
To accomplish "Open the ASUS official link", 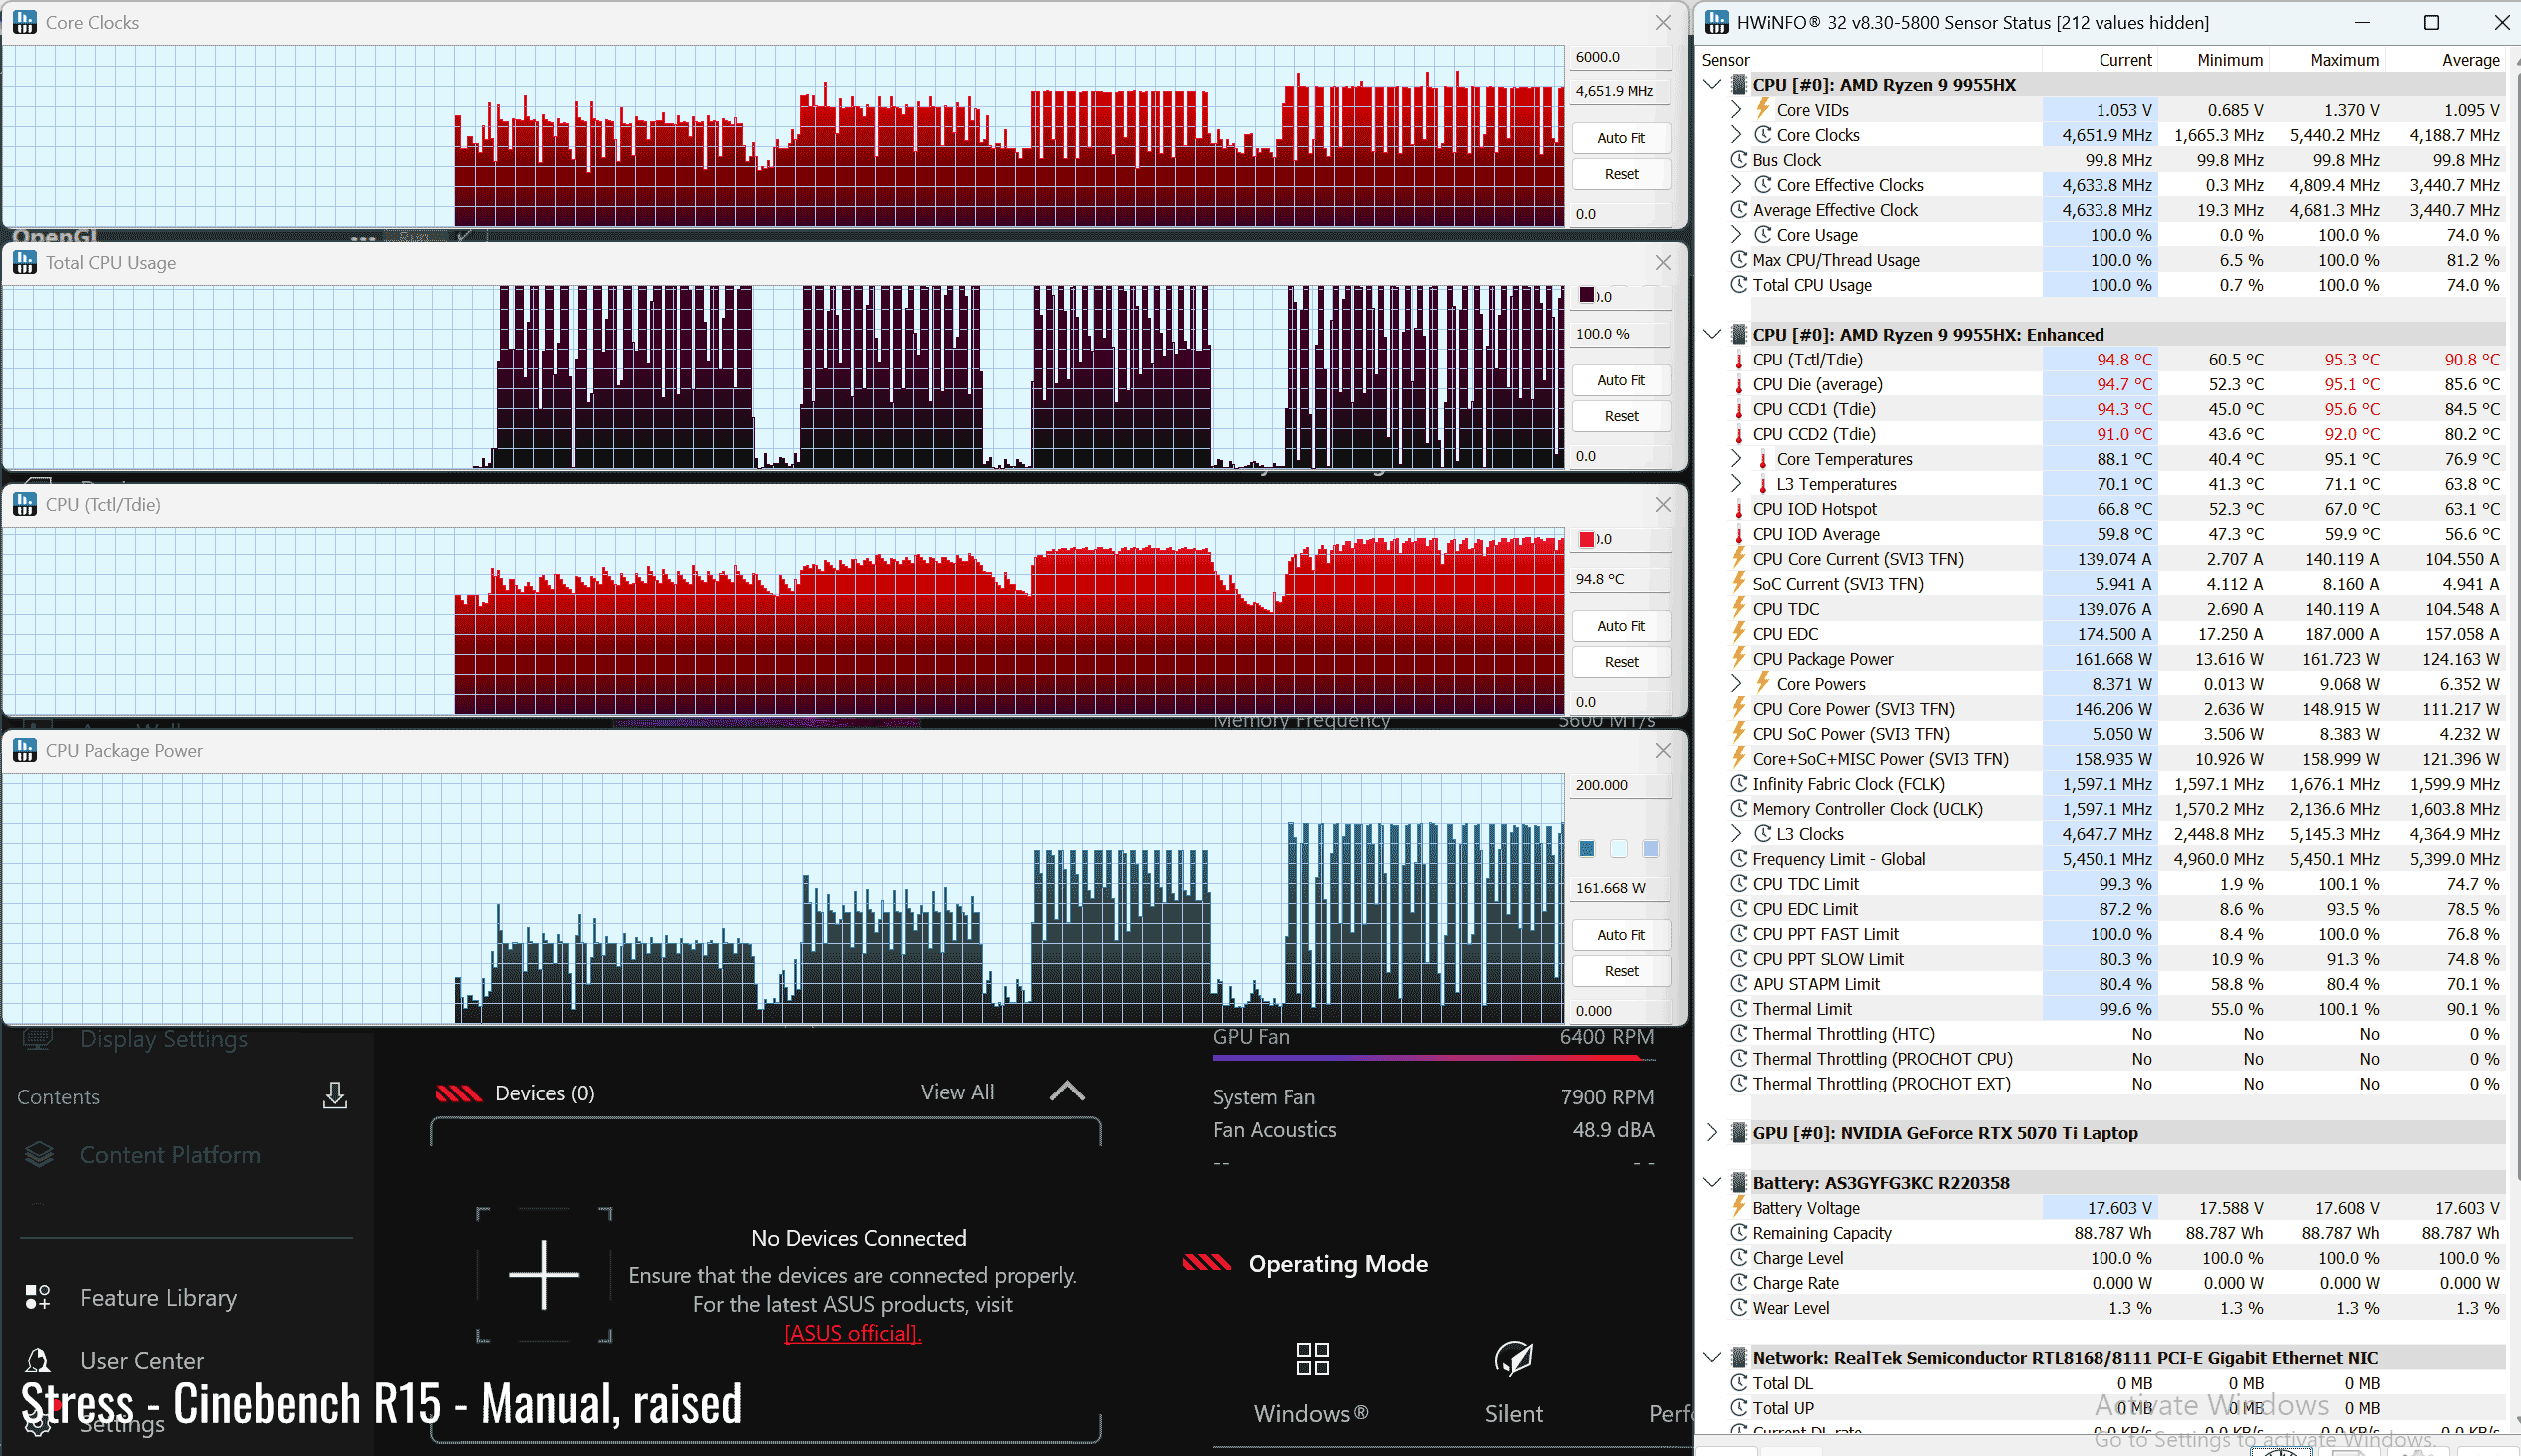I will point(852,1333).
